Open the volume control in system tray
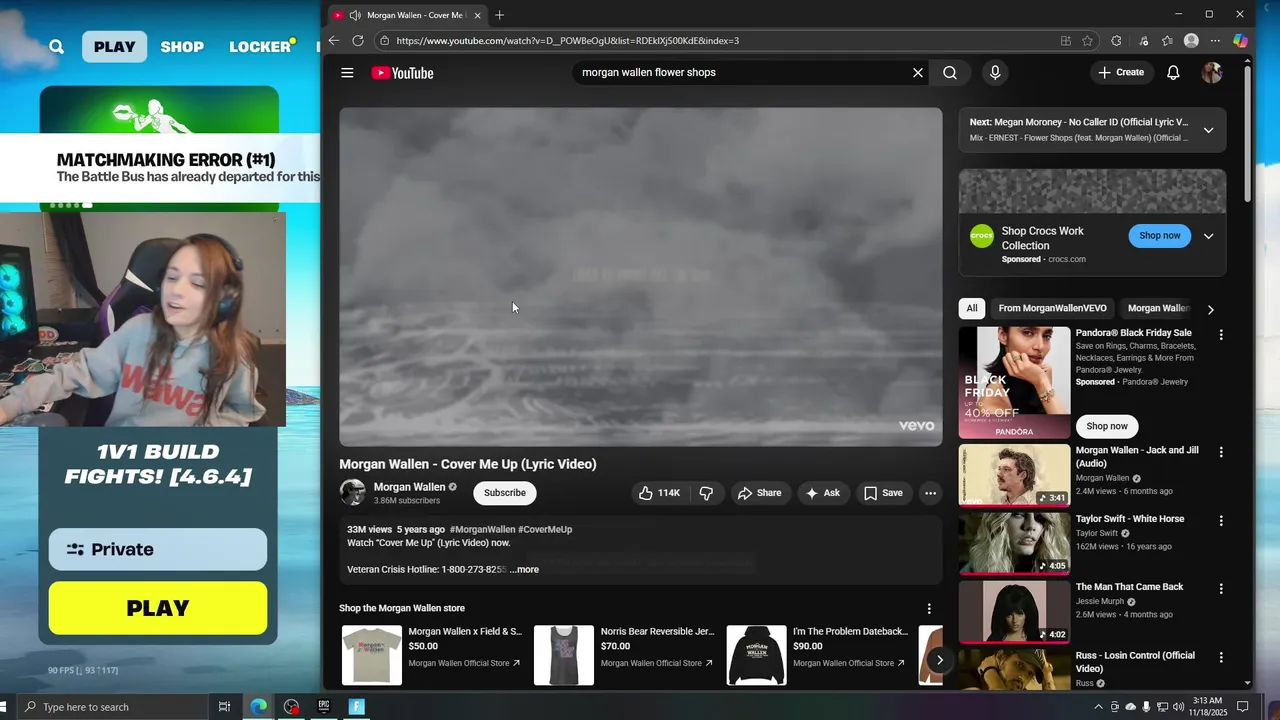Viewport: 1280px width, 720px height. pos(1179,706)
